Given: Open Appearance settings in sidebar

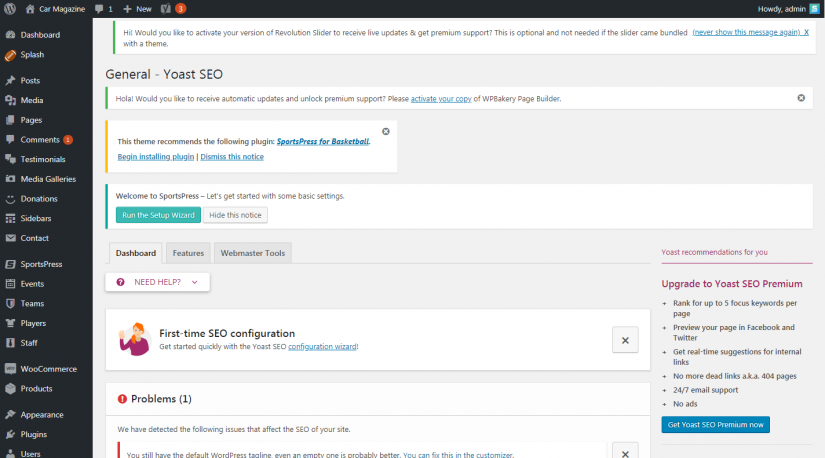Looking at the screenshot, I should click(x=42, y=414).
